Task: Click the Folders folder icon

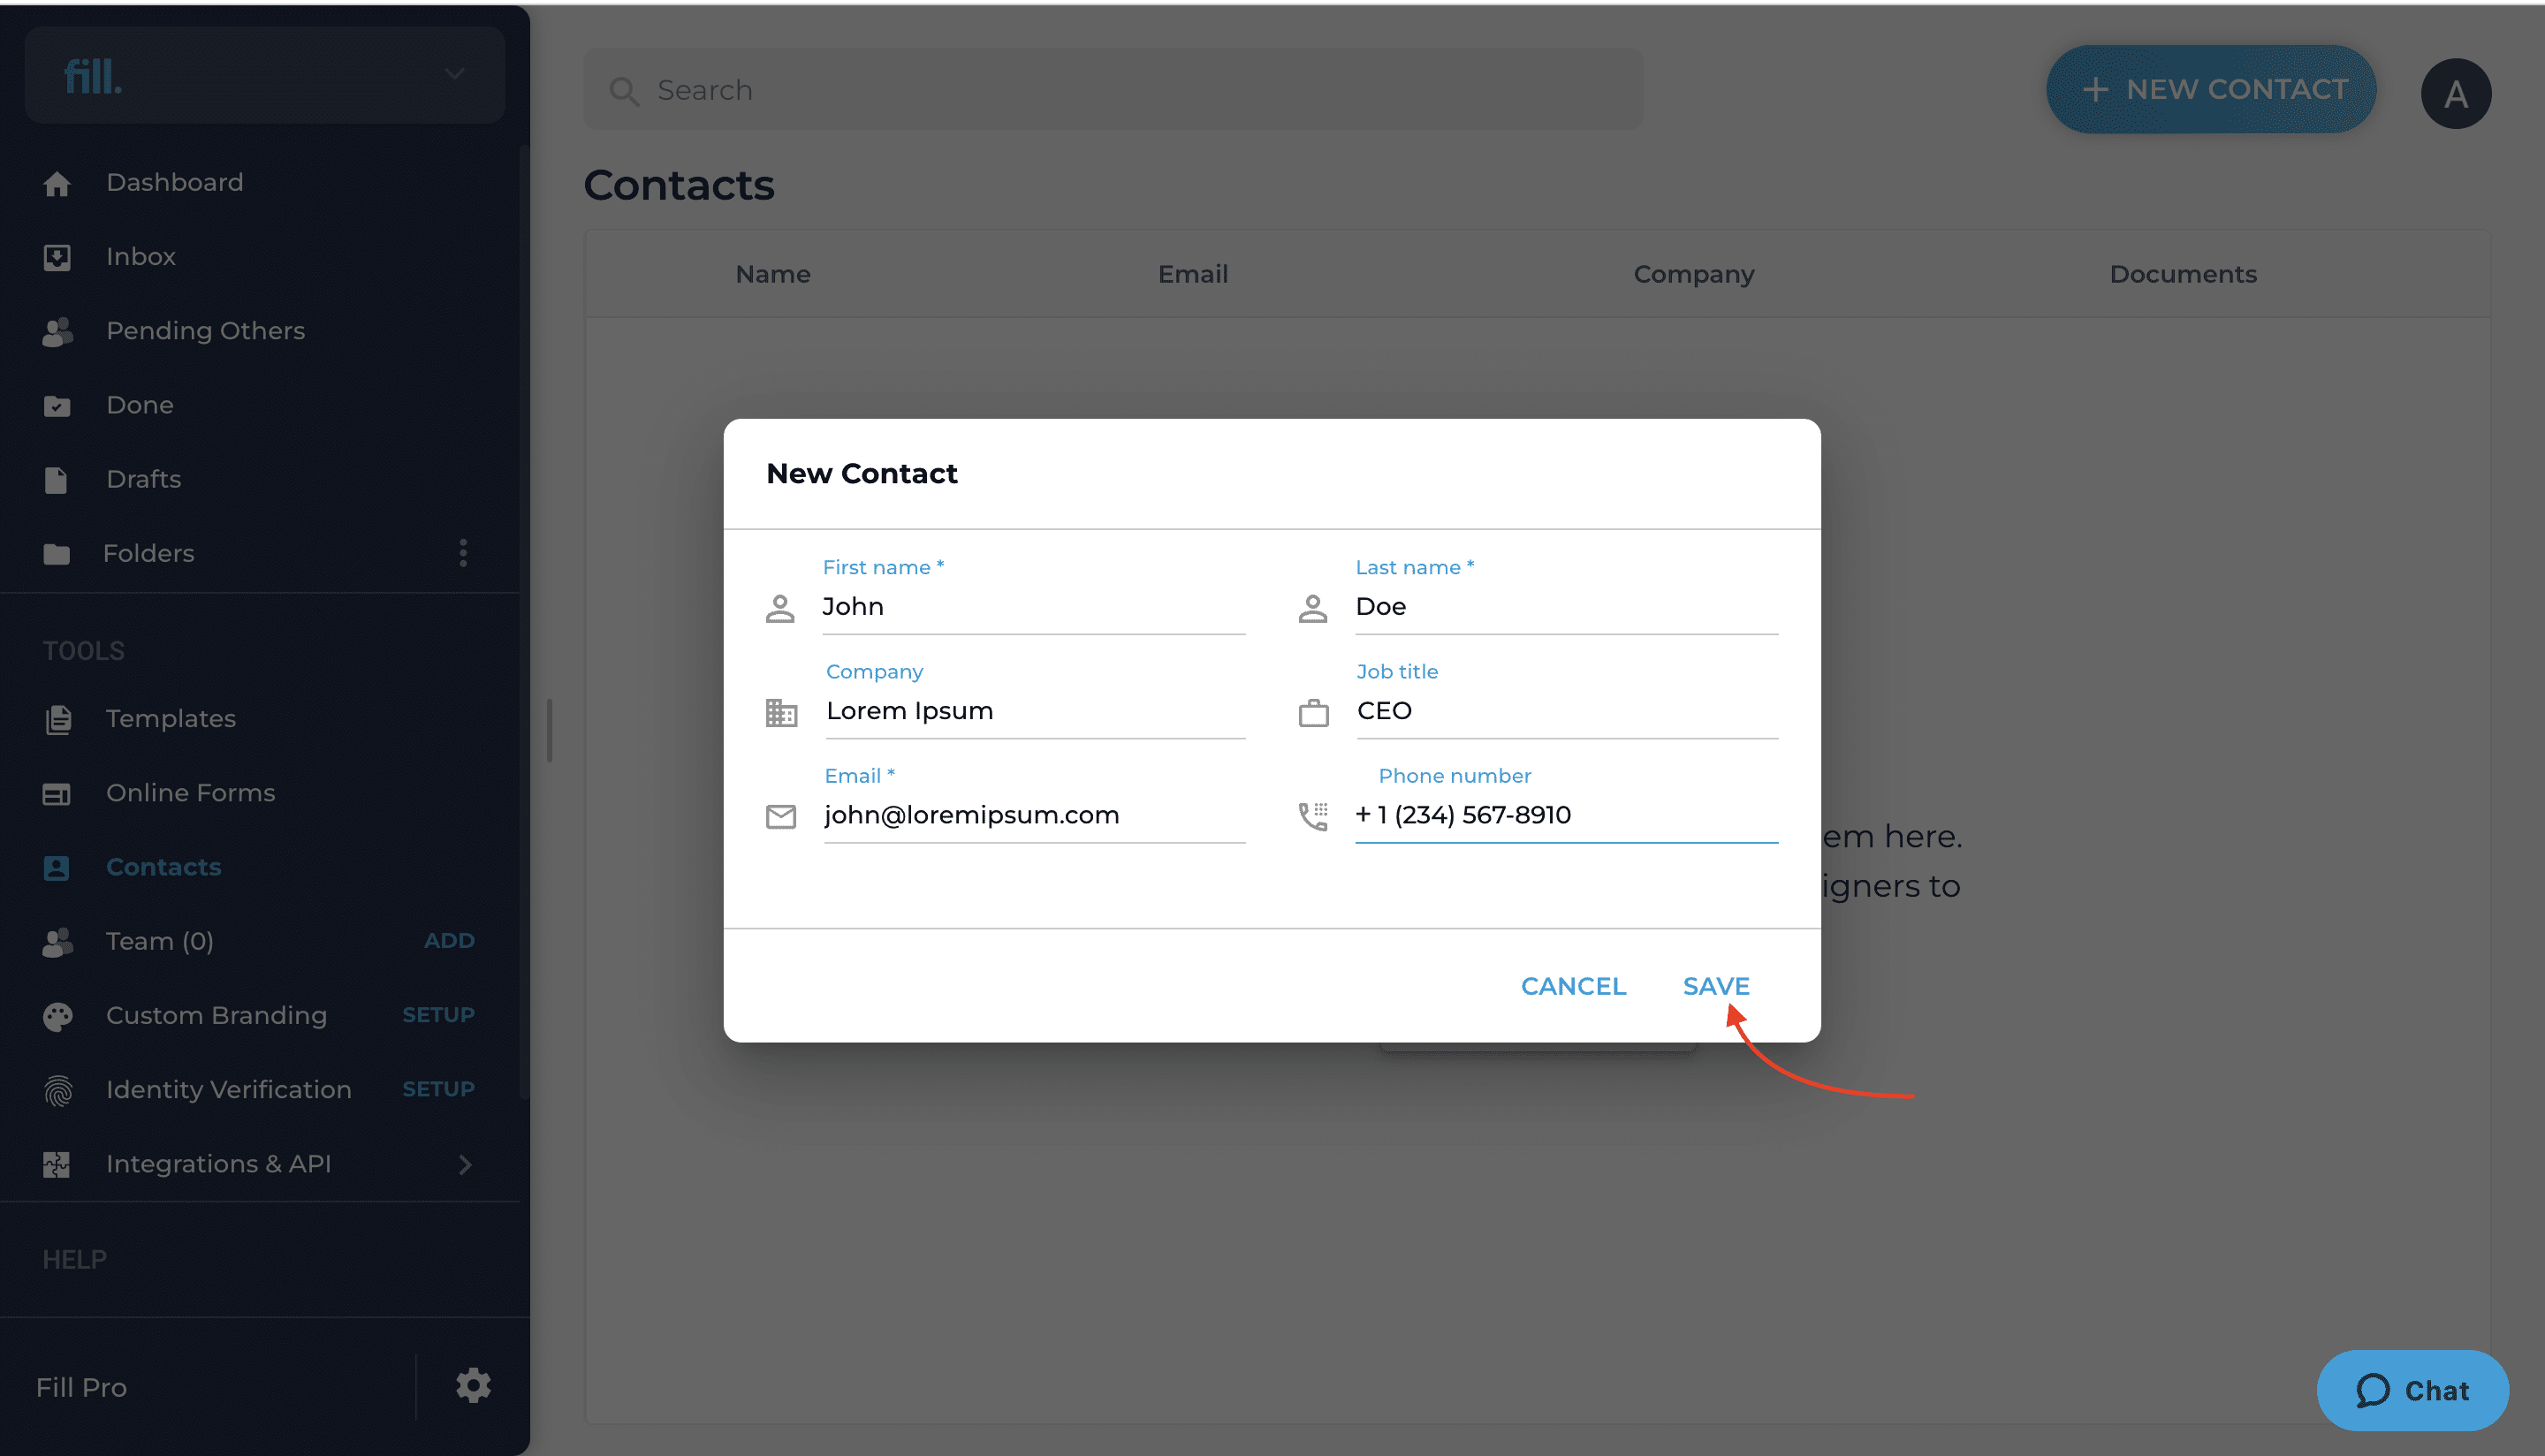Action: pyautogui.click(x=57, y=554)
